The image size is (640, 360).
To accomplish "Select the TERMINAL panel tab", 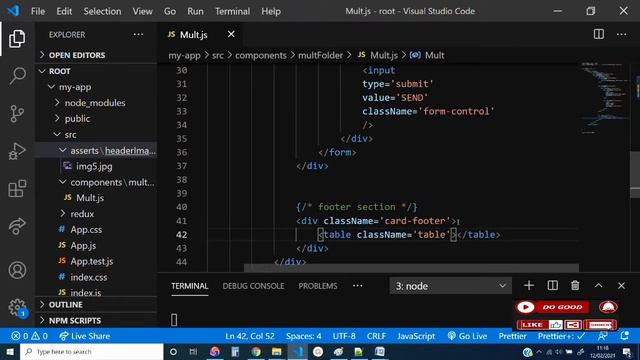I will coord(190,286).
